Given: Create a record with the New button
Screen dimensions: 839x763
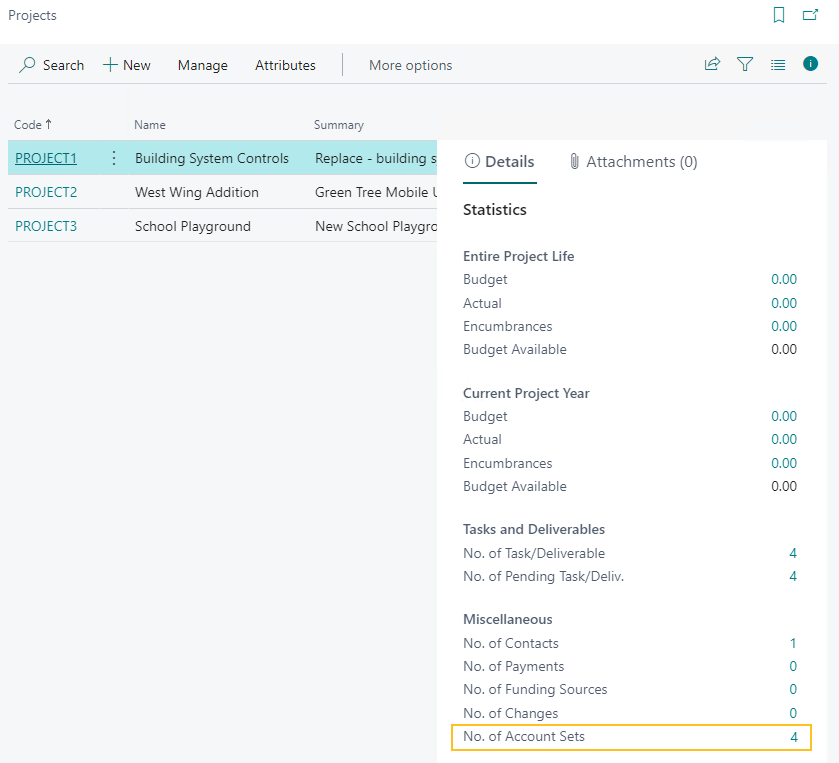Looking at the screenshot, I should click(x=126, y=64).
